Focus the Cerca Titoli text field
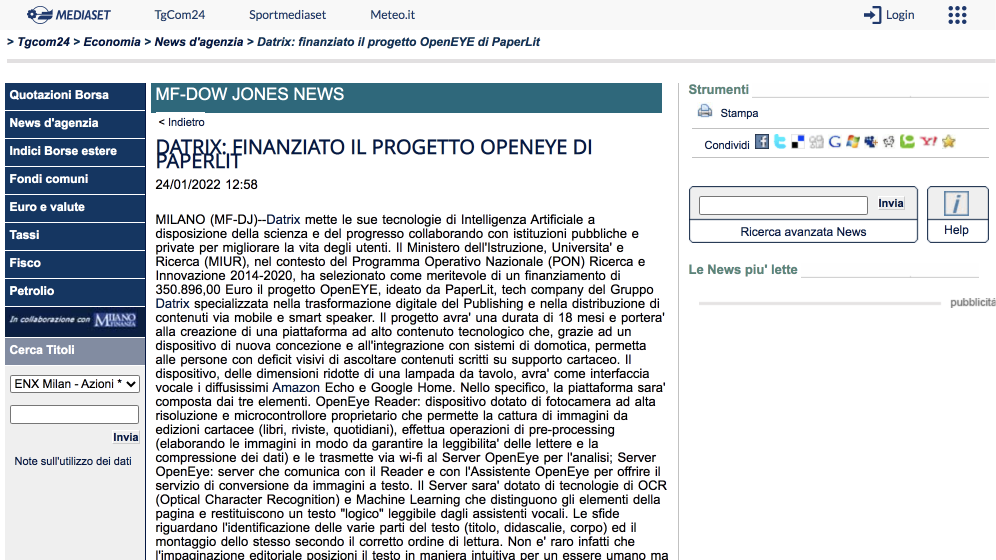This screenshot has width=996, height=560. (74, 415)
